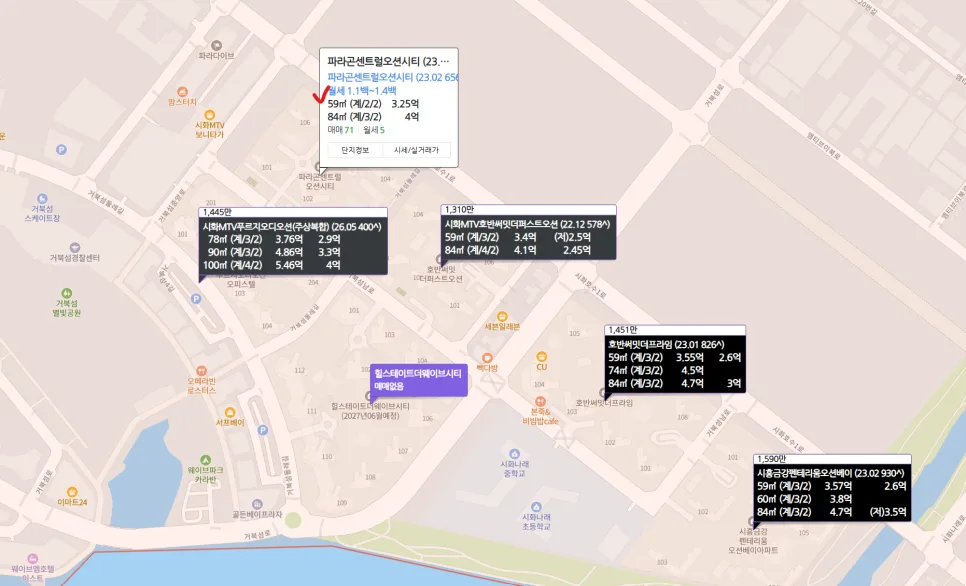Click the 거북섬 별빛공원 park icon
This screenshot has width=966, height=586.
[67, 293]
